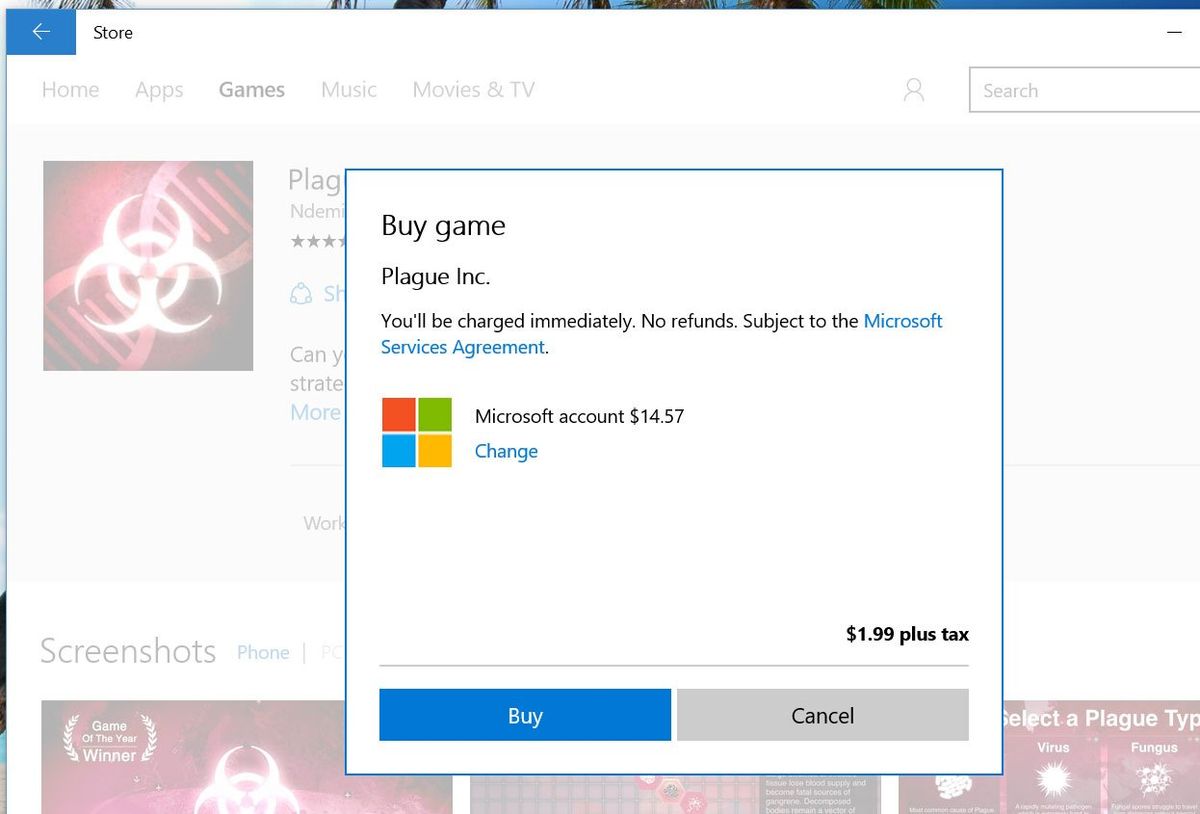Screen dimensions: 1200x814
Task: Click the fifth rating star for Plague Inc.
Action: [x=365, y=241]
